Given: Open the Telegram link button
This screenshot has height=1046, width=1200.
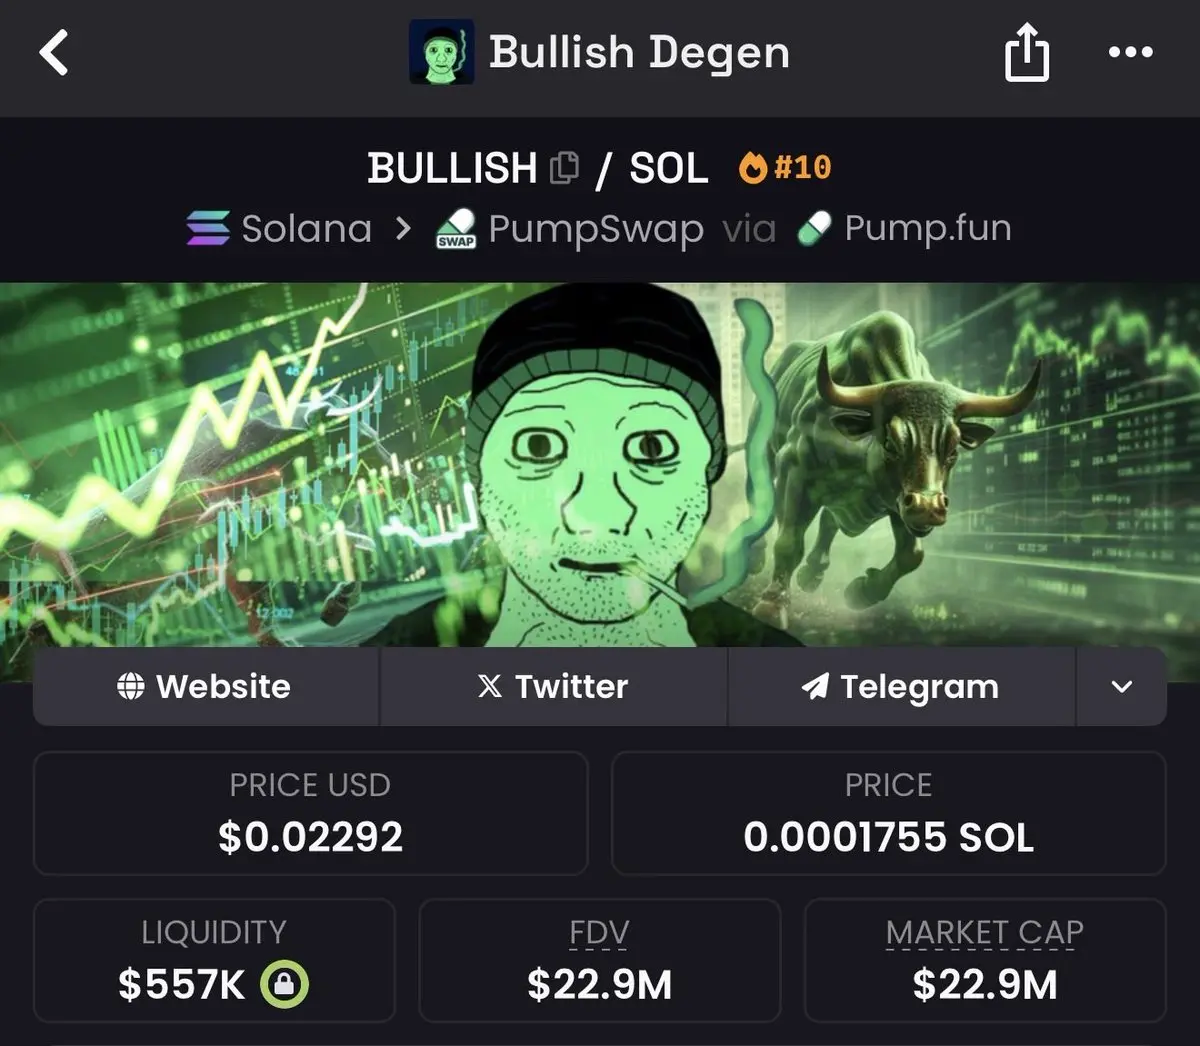Looking at the screenshot, I should [902, 687].
